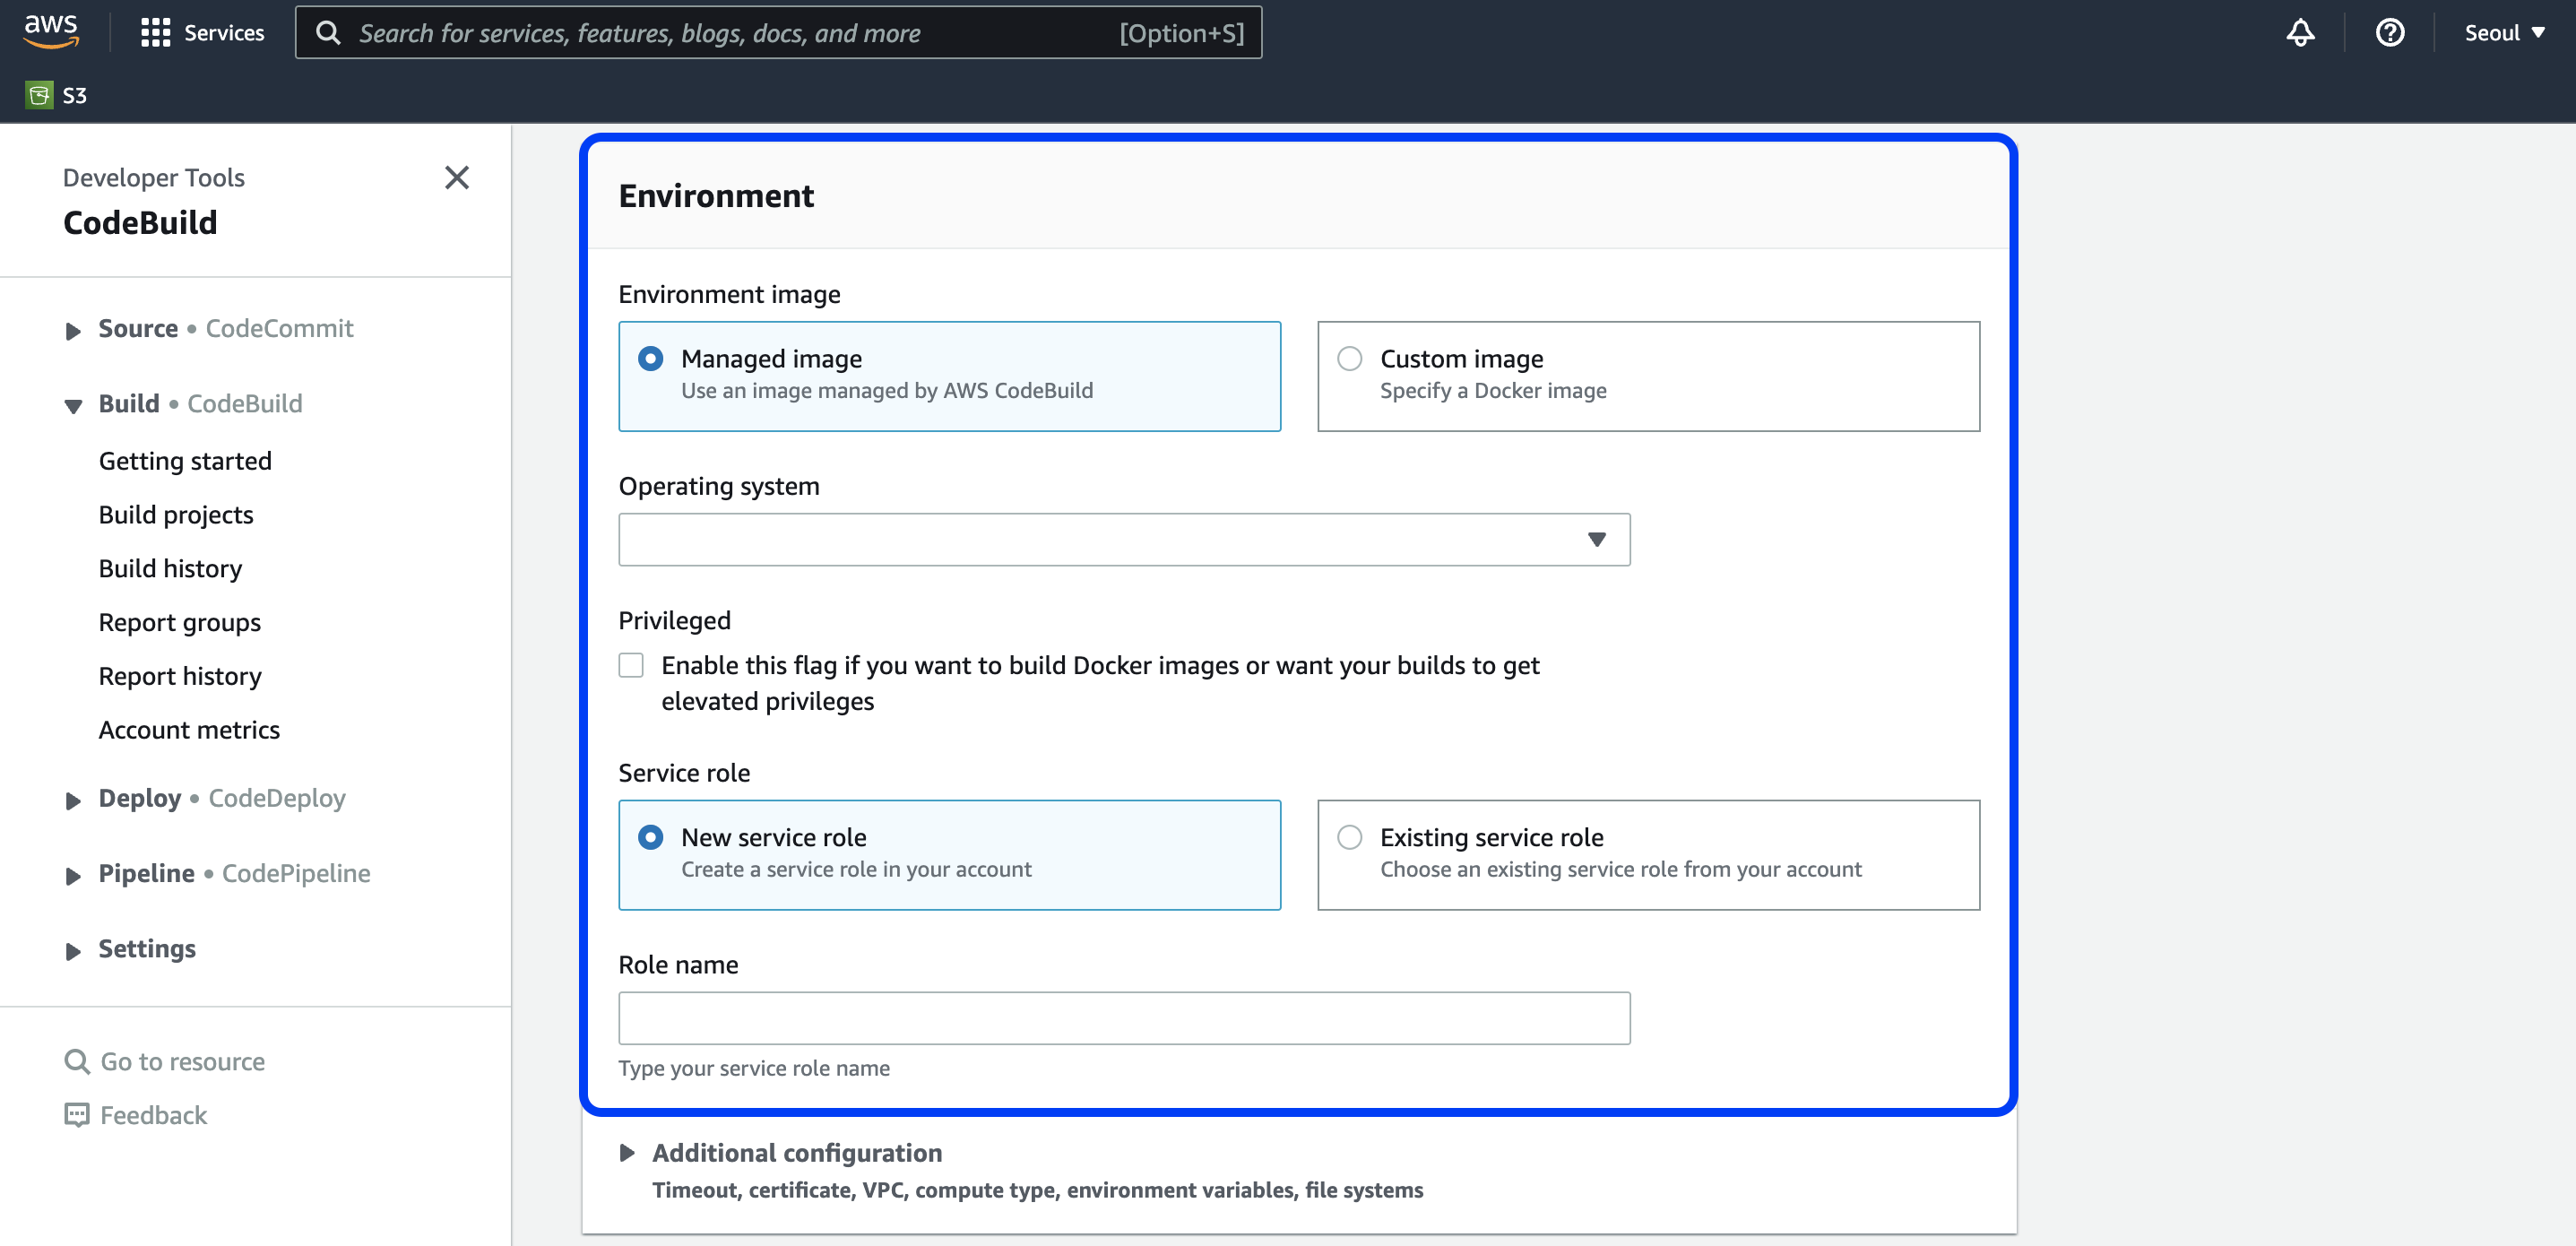
Task: Expand Source CodeCommit tree section
Action: pyautogui.click(x=72, y=330)
